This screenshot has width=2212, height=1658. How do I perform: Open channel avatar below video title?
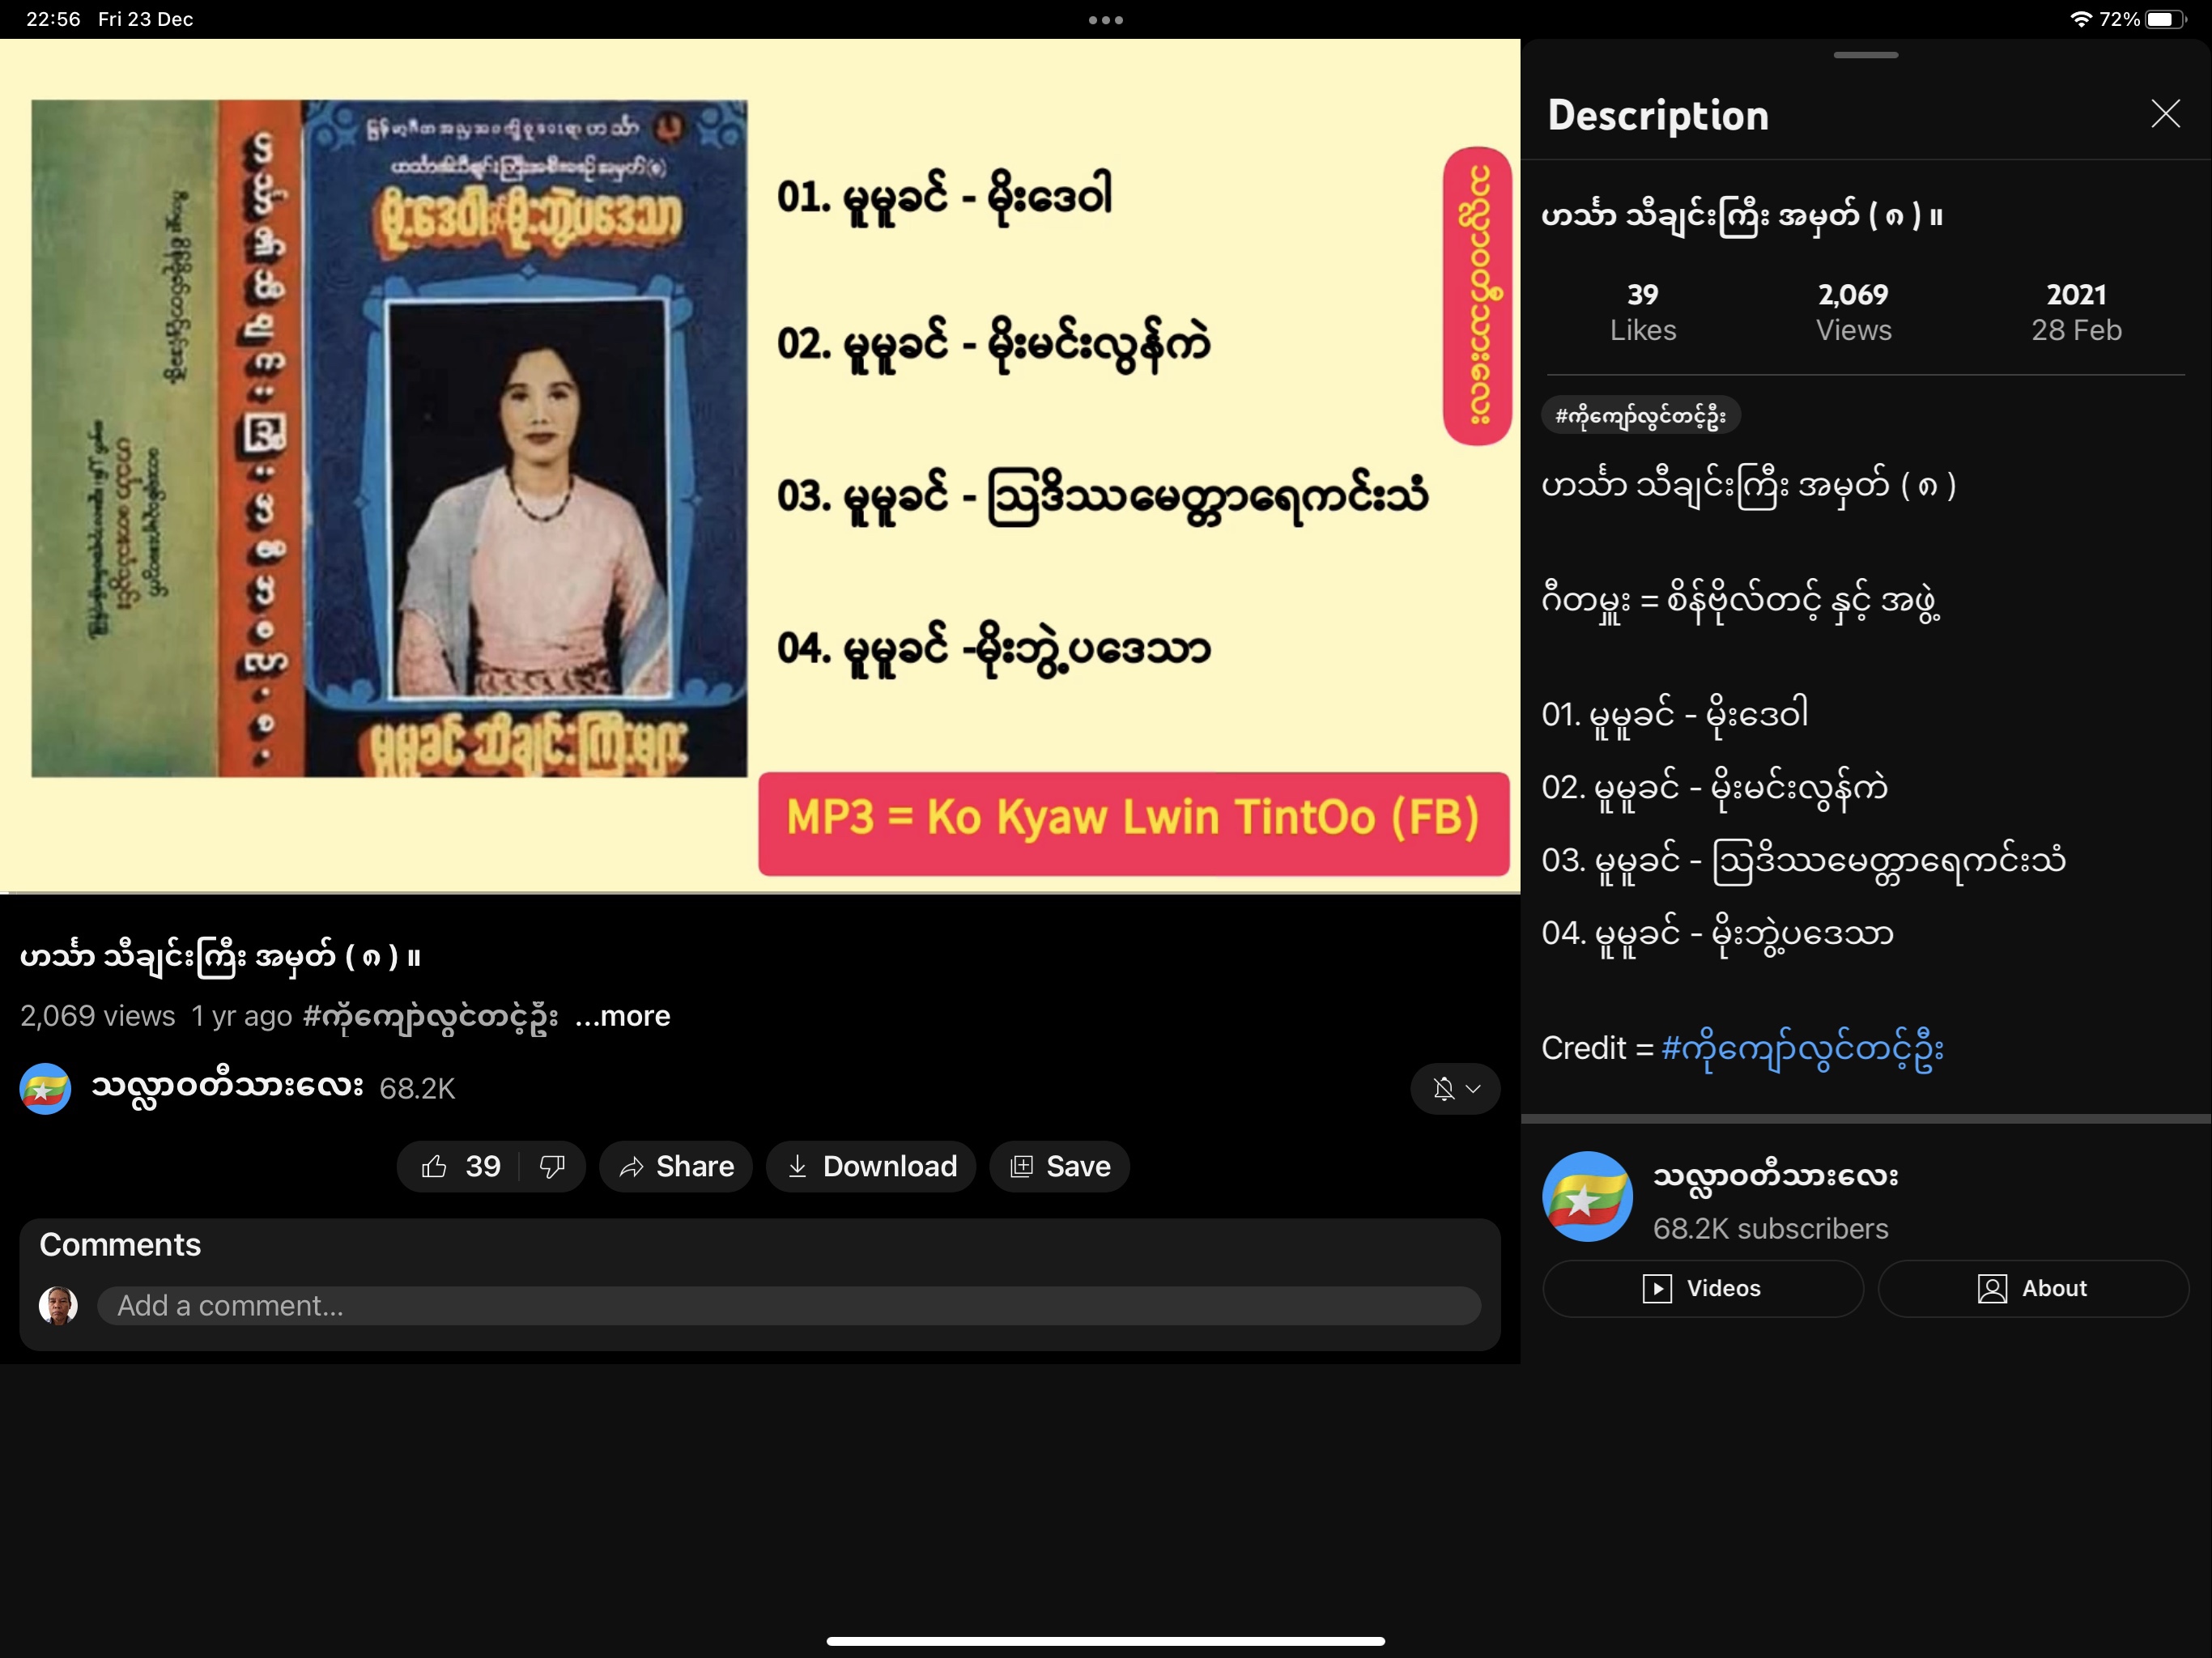[45, 1088]
